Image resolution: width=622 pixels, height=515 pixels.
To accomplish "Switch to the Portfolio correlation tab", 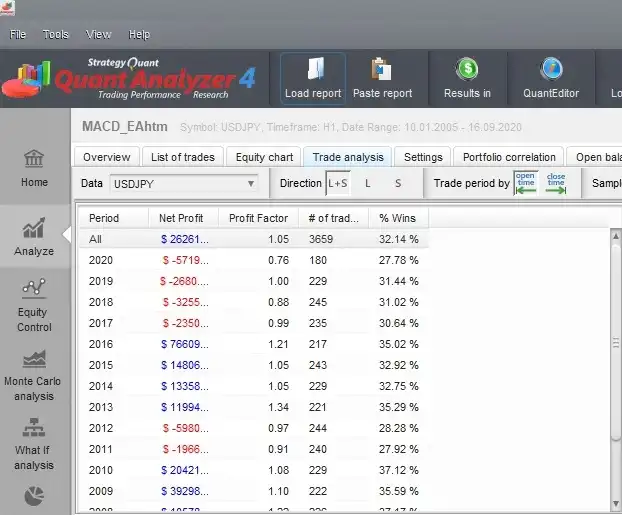I will [509, 157].
